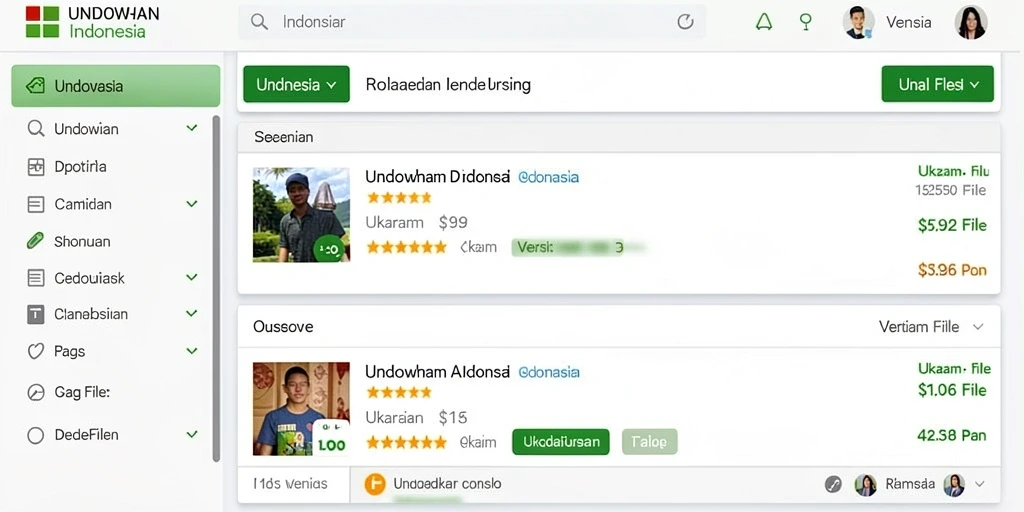Open the first listing photo thumbnail
This screenshot has height=512, width=1024.
pyautogui.click(x=301, y=215)
